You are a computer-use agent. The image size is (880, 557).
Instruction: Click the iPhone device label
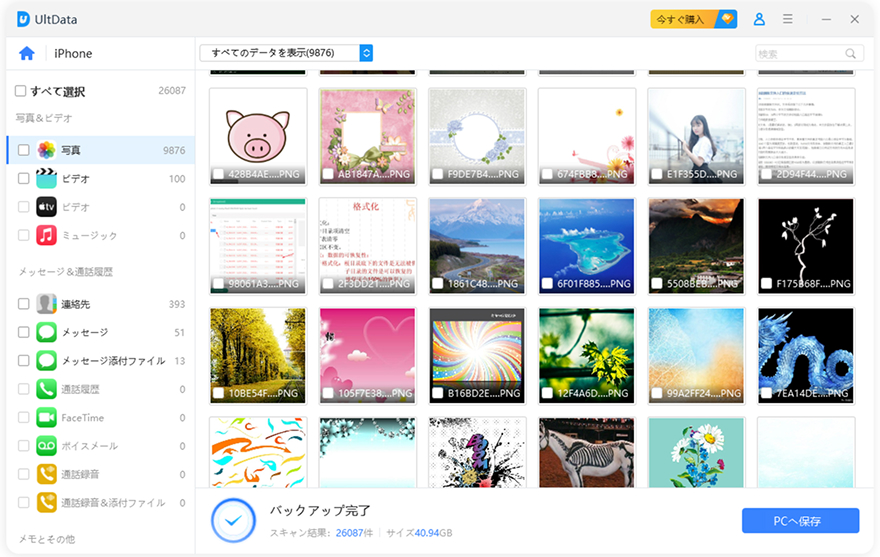[x=73, y=53]
